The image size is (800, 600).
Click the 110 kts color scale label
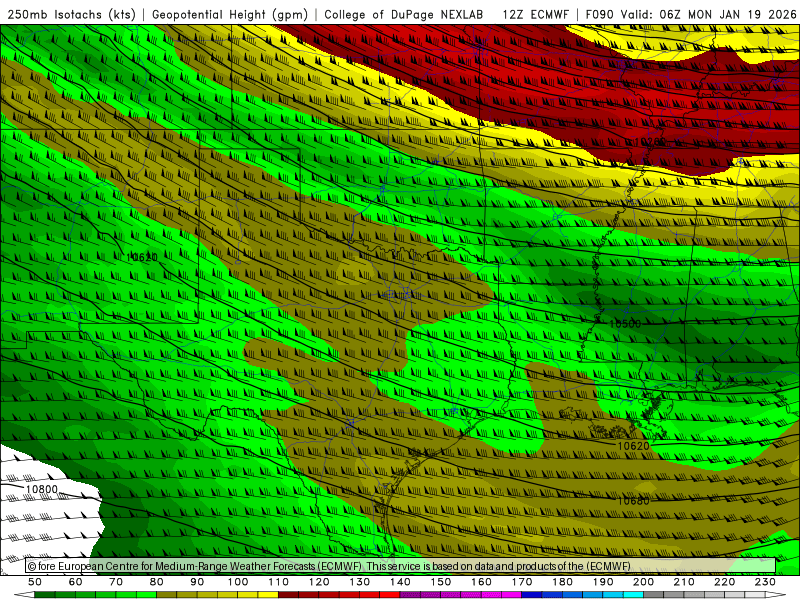pyautogui.click(x=279, y=582)
